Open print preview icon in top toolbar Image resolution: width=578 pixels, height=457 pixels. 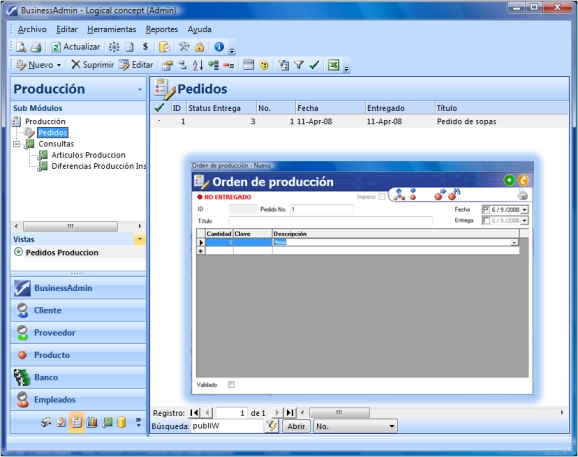click(21, 47)
